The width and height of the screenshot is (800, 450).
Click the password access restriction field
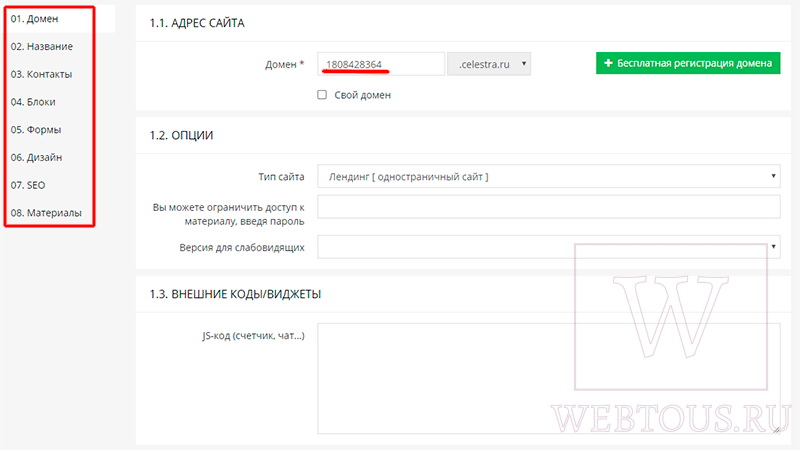(548, 207)
